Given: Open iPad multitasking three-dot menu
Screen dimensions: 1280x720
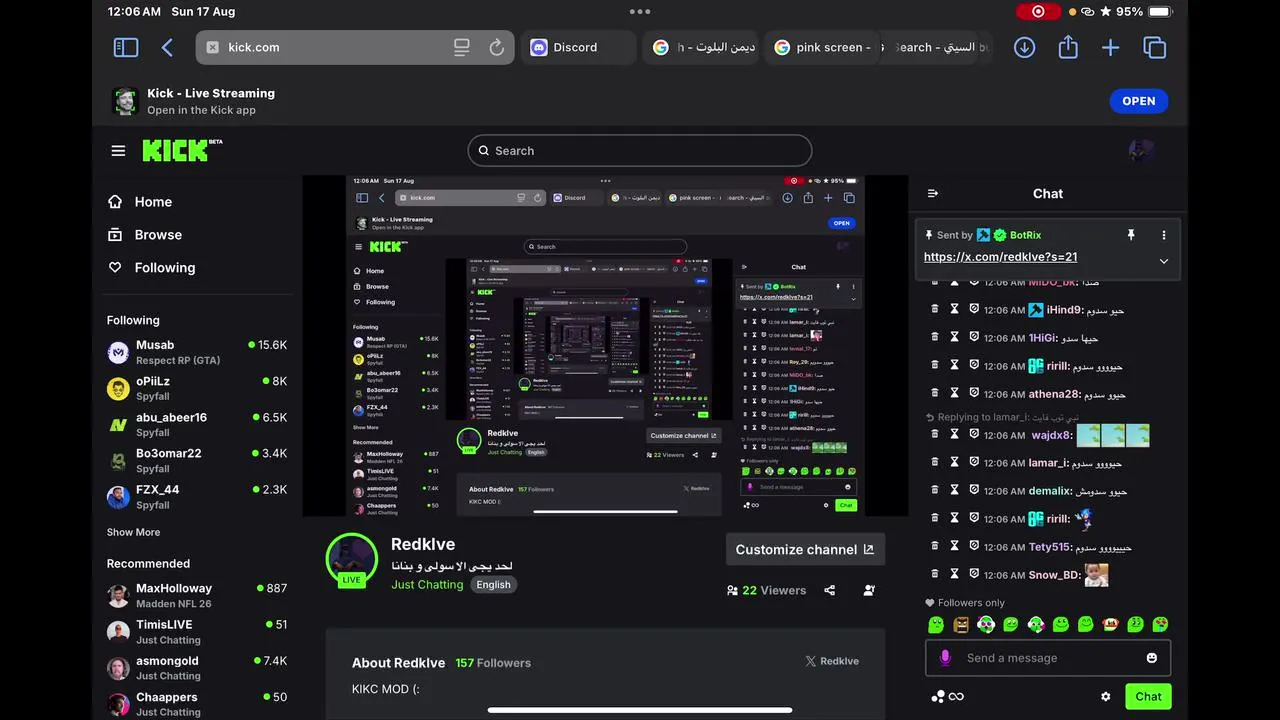Looking at the screenshot, I should click(640, 12).
